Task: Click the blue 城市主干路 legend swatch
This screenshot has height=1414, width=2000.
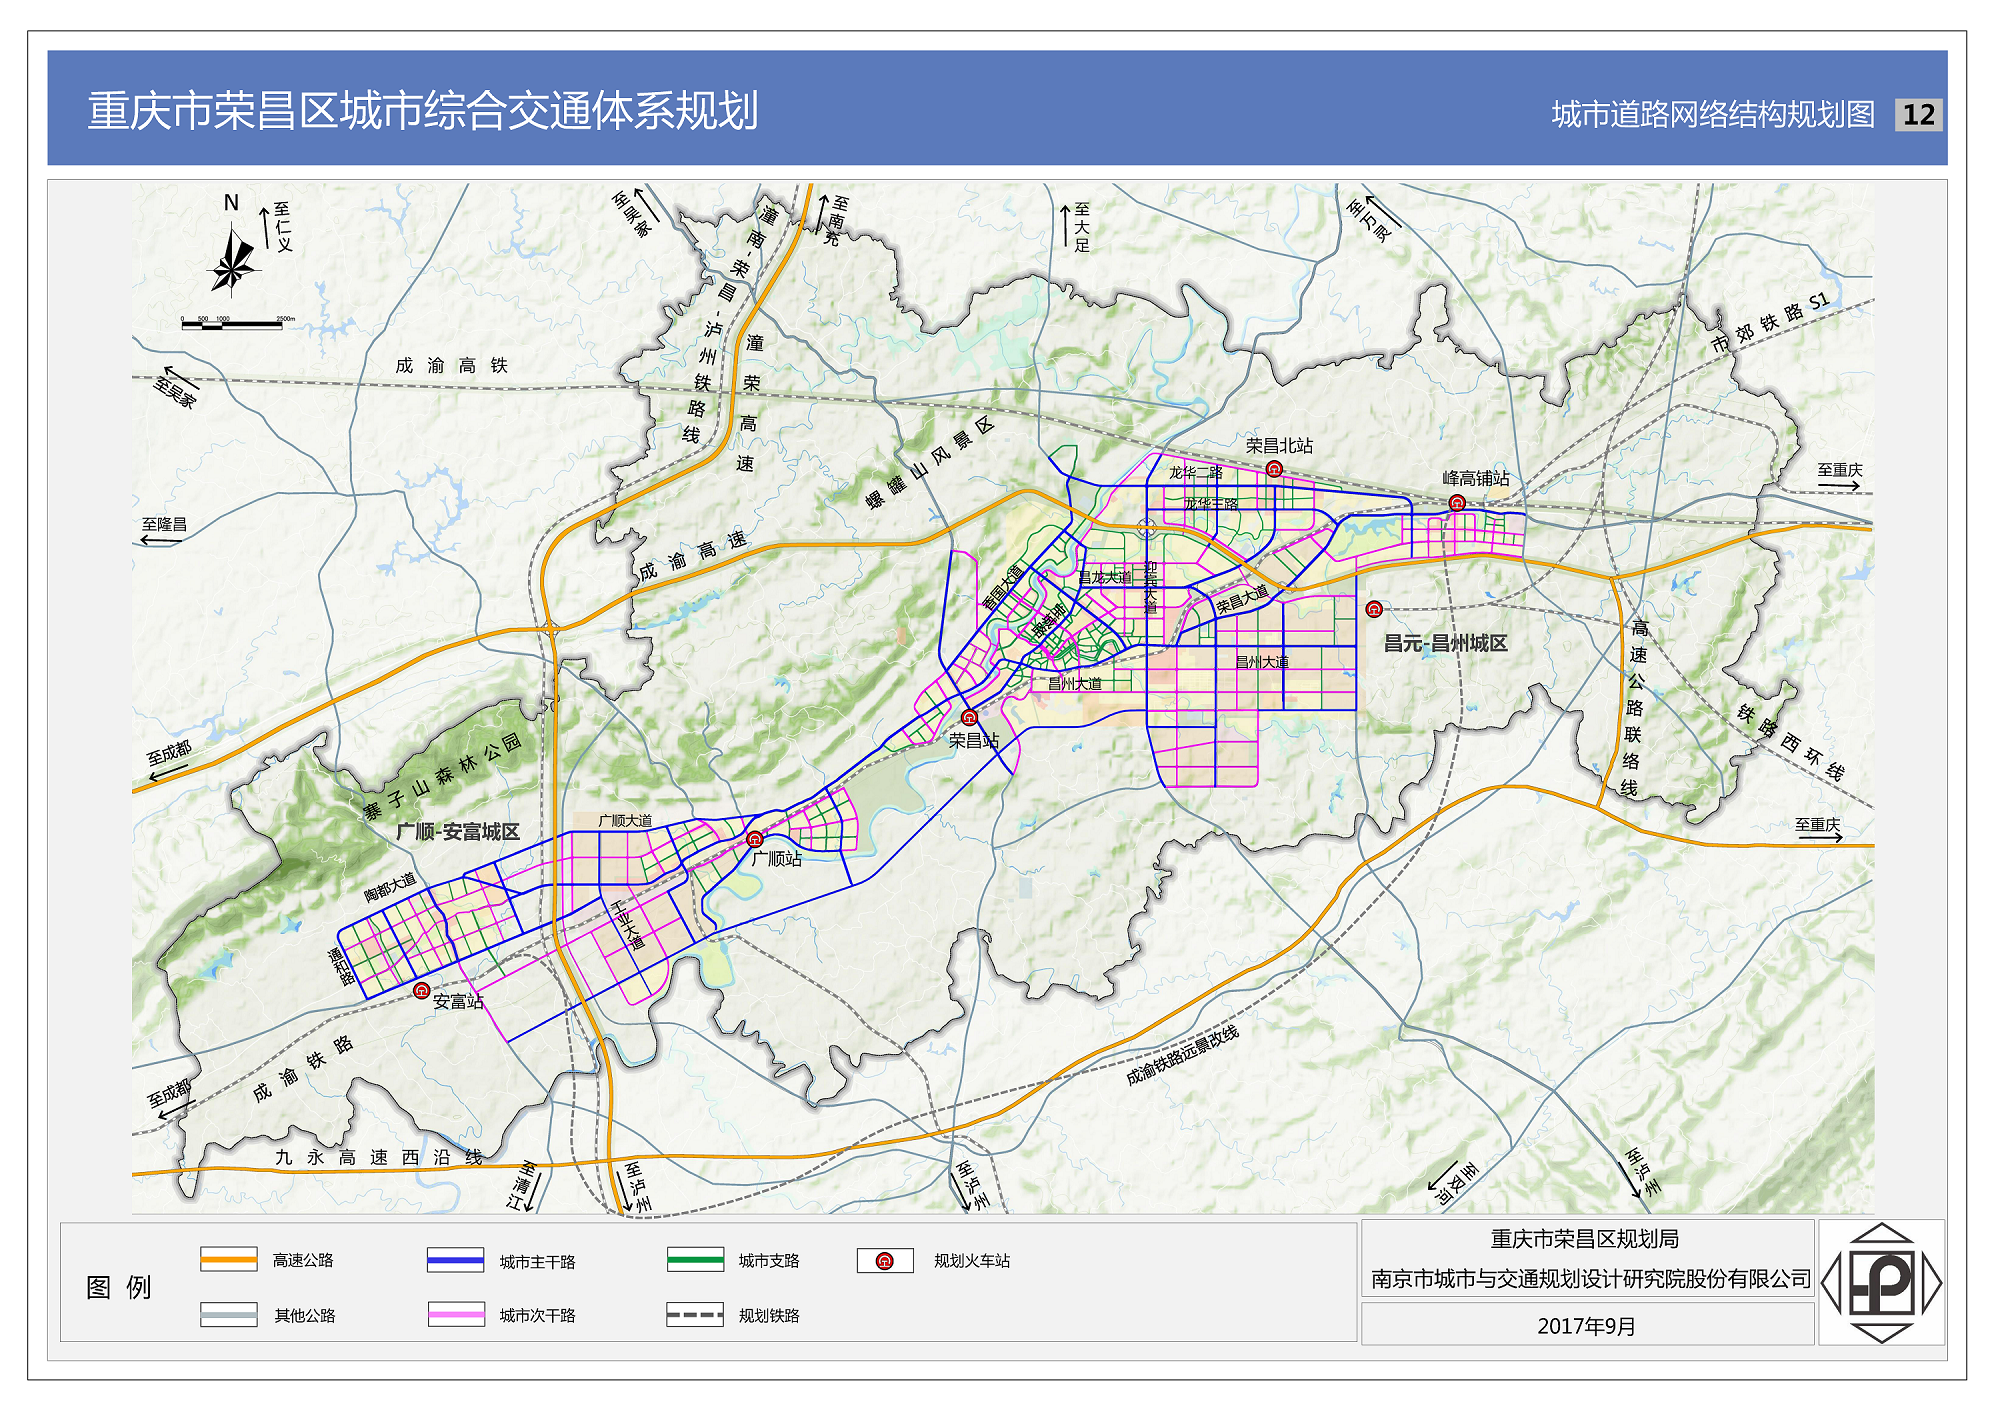Action: (455, 1261)
